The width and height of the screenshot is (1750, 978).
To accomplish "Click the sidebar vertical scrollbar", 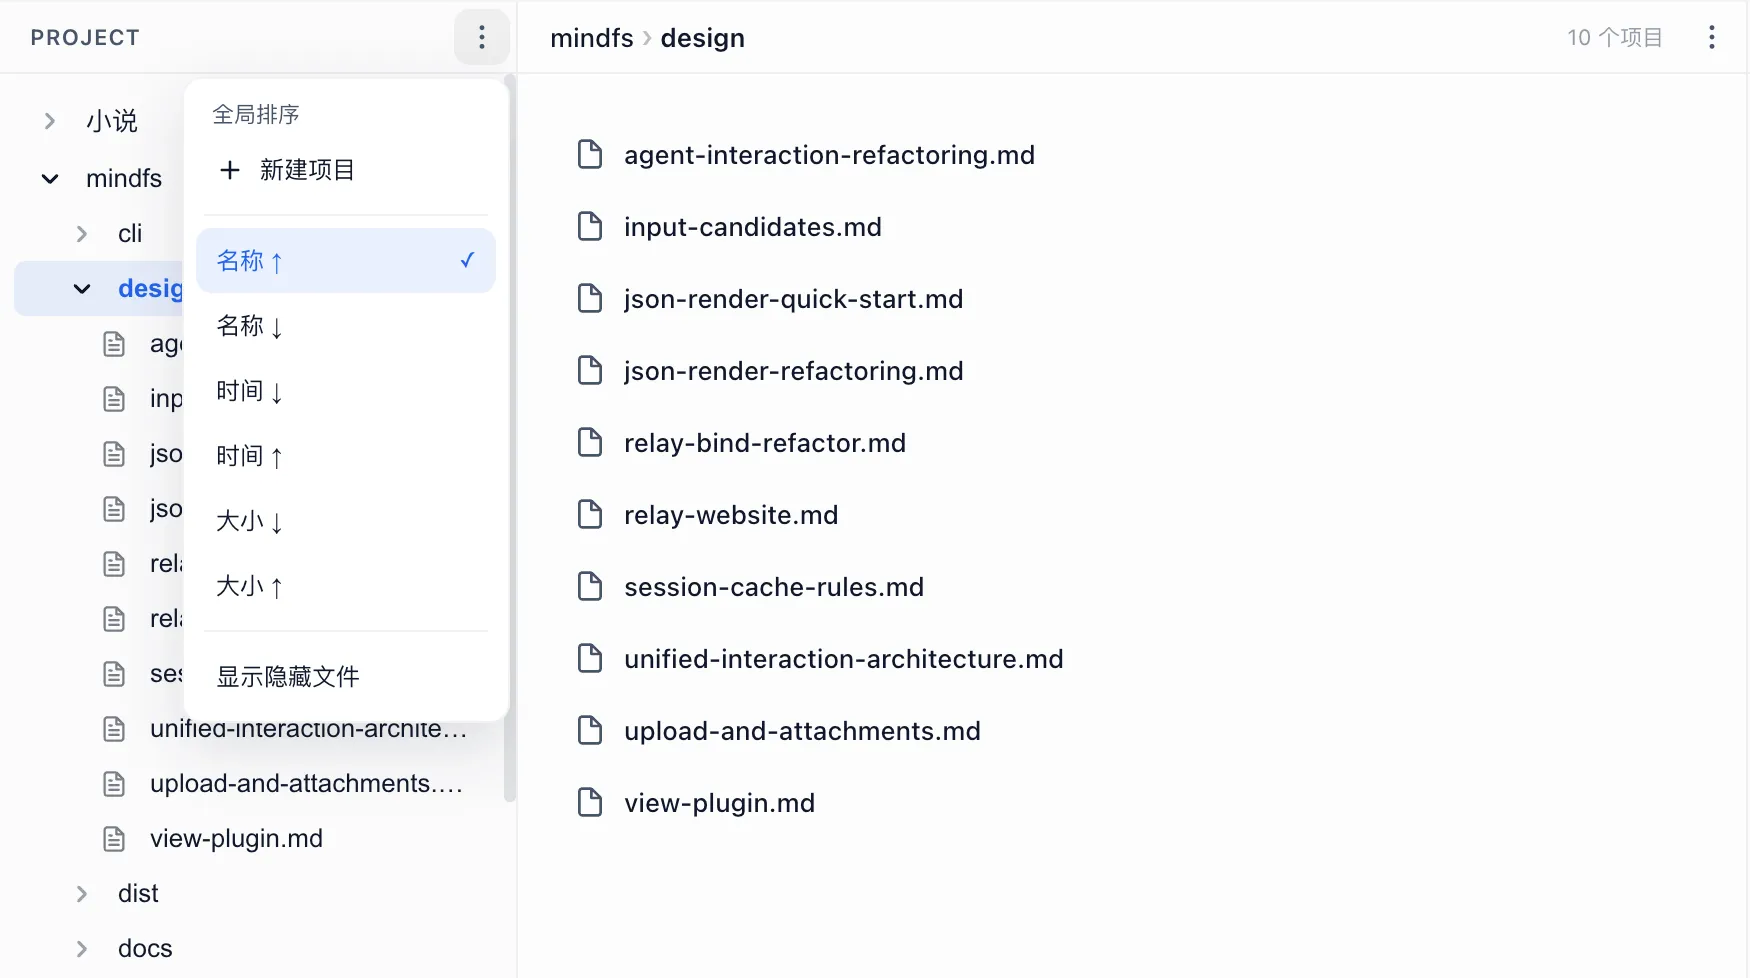I will pyautogui.click(x=509, y=440).
